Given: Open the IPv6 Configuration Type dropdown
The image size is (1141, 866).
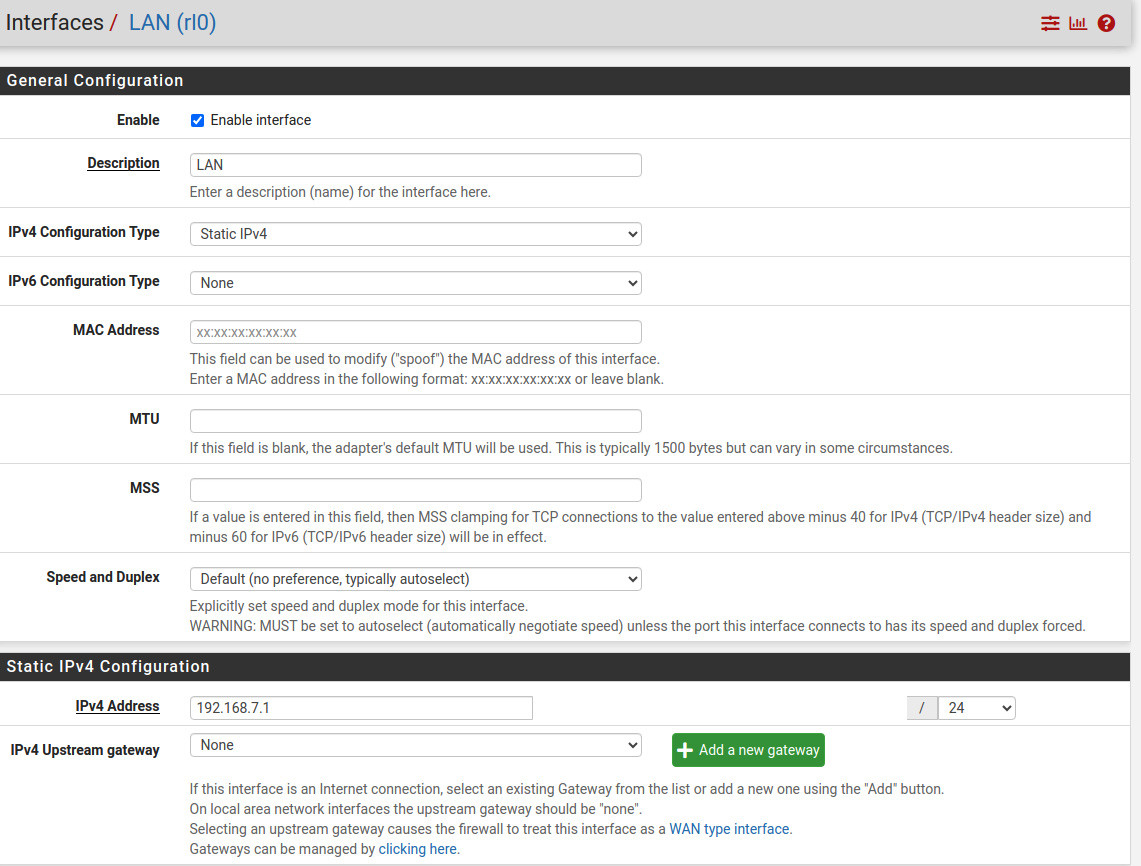Looking at the screenshot, I should tap(415, 283).
